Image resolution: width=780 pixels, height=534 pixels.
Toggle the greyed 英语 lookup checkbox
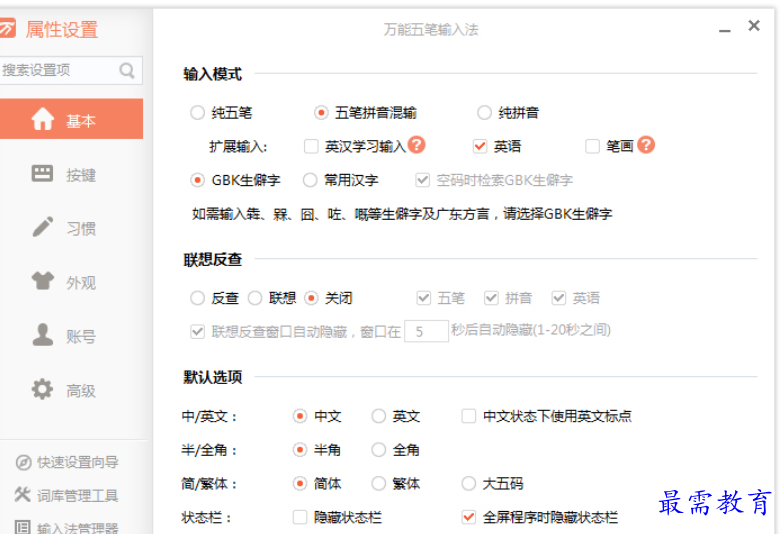(559, 298)
